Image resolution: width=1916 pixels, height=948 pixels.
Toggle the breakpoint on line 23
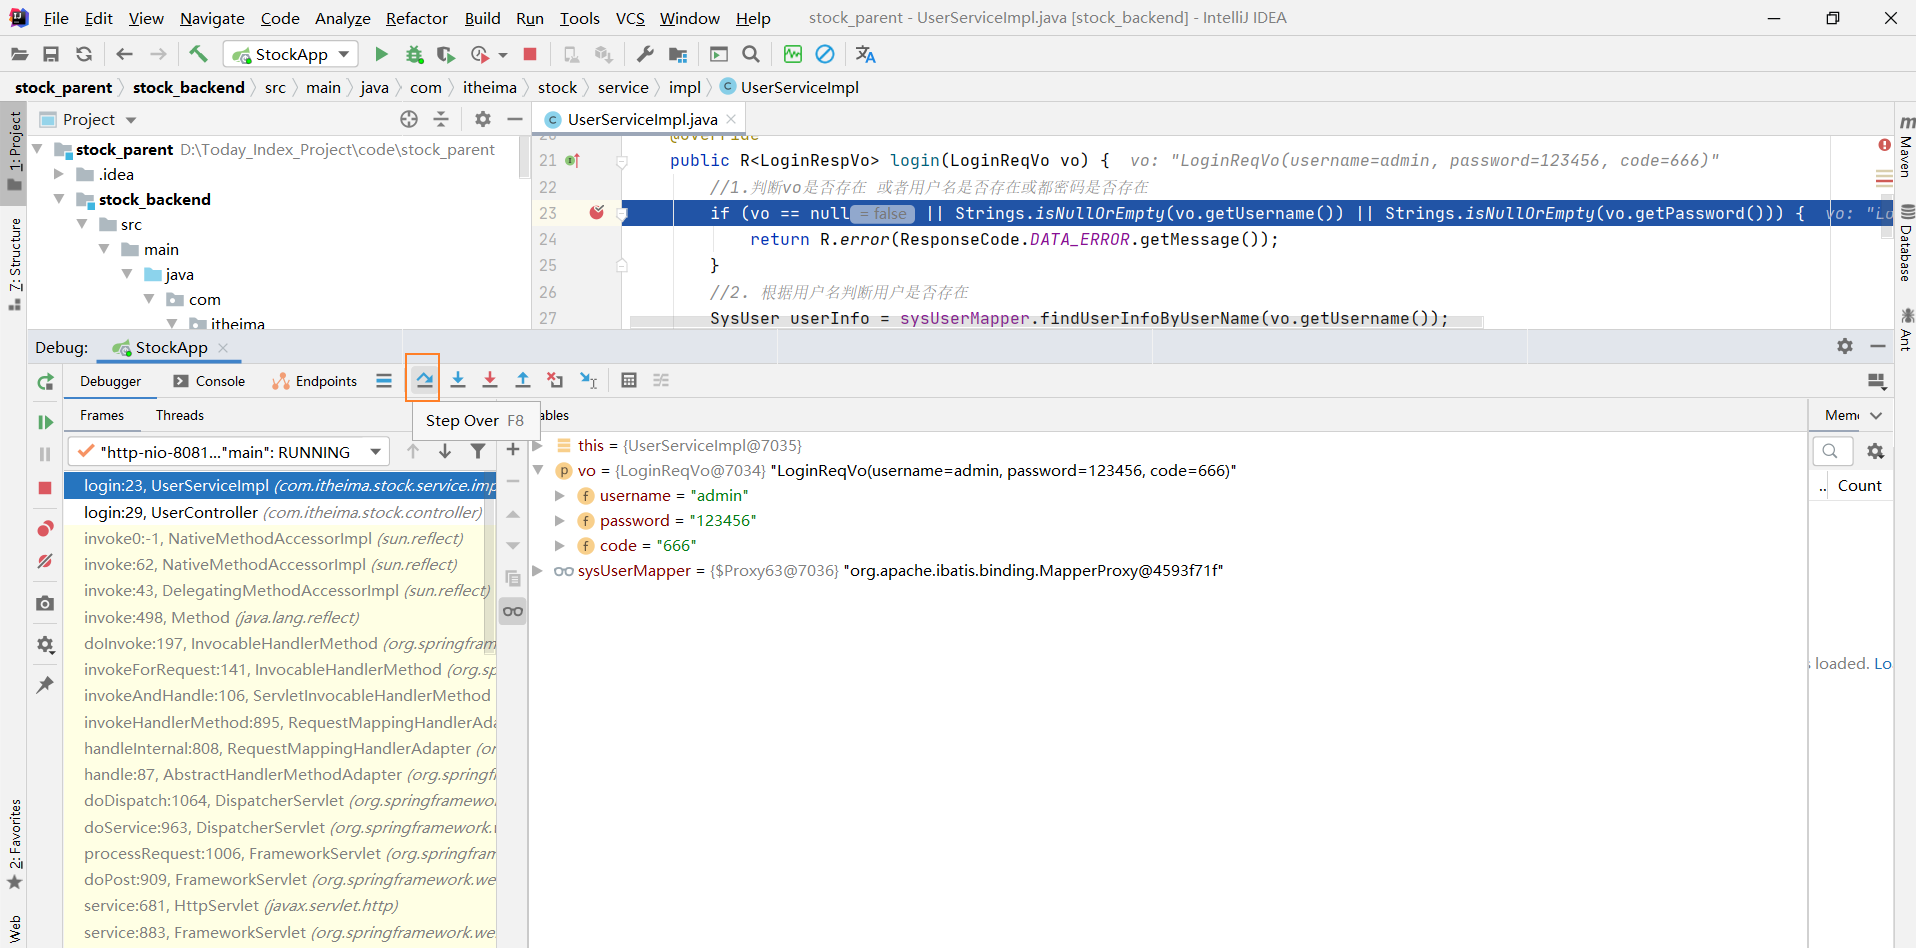[597, 212]
